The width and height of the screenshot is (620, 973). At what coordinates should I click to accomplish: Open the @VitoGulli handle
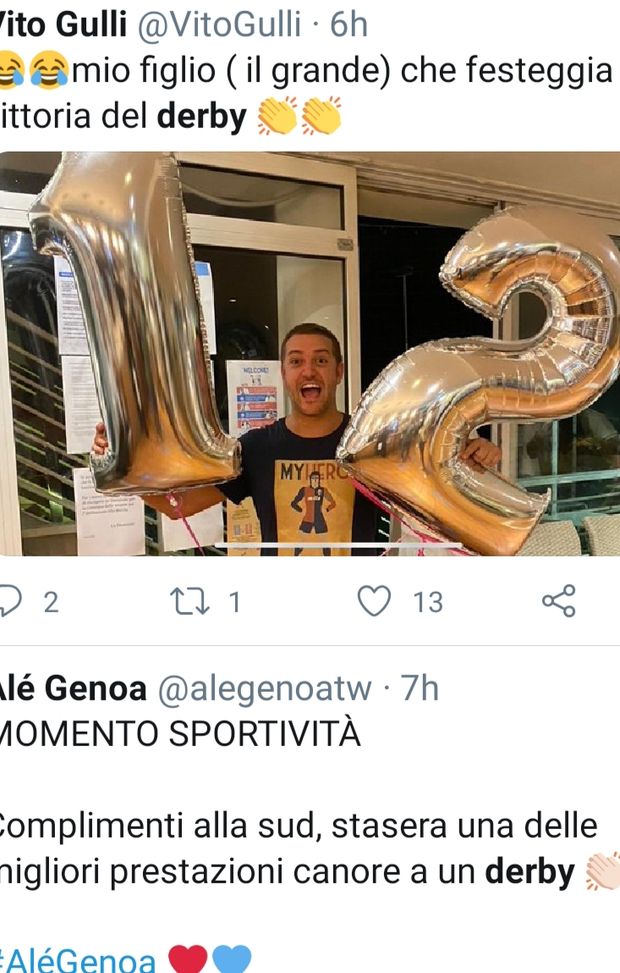pyautogui.click(x=218, y=25)
